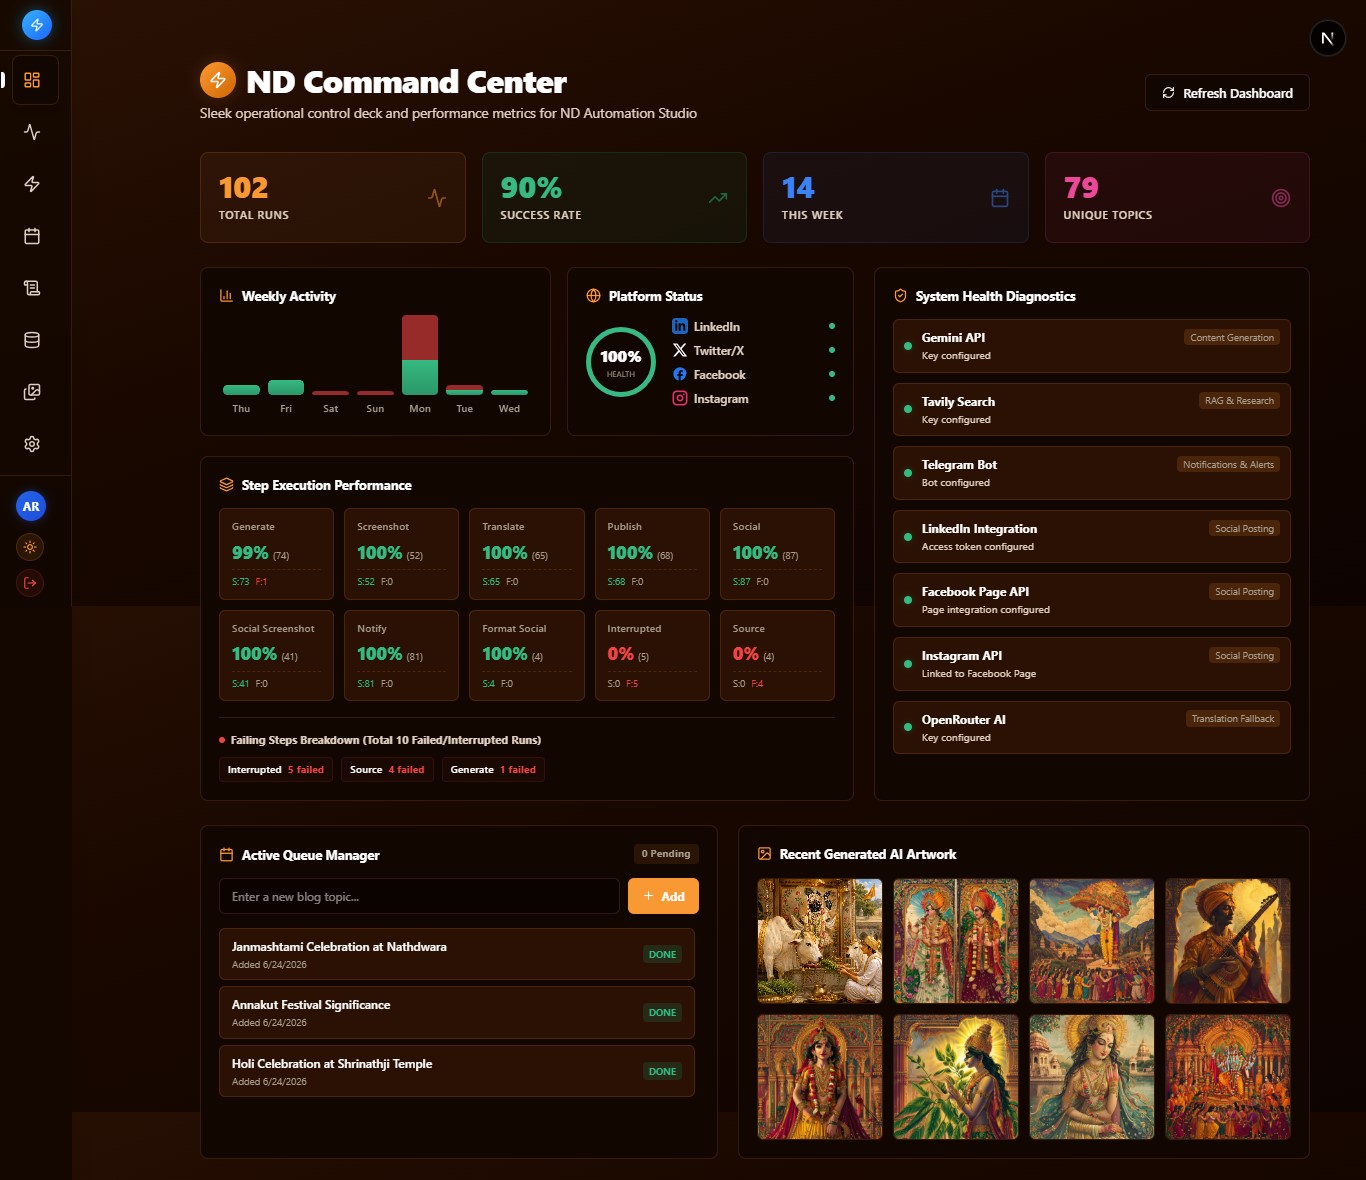
Task: Click the Weekly Activity bar chart icon
Action: click(x=226, y=296)
